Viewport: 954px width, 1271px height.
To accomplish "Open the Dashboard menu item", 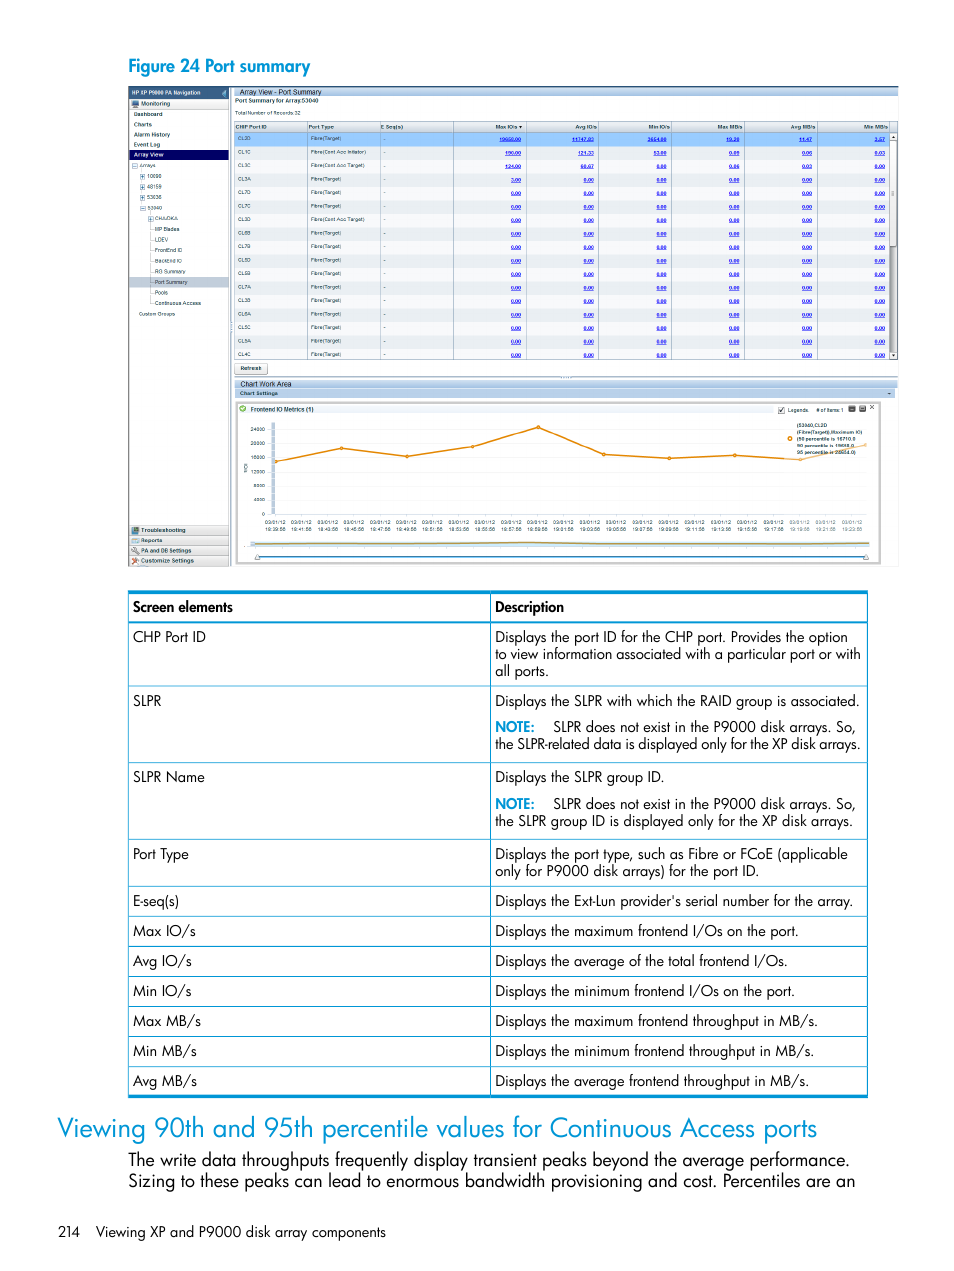I will coord(148,114).
